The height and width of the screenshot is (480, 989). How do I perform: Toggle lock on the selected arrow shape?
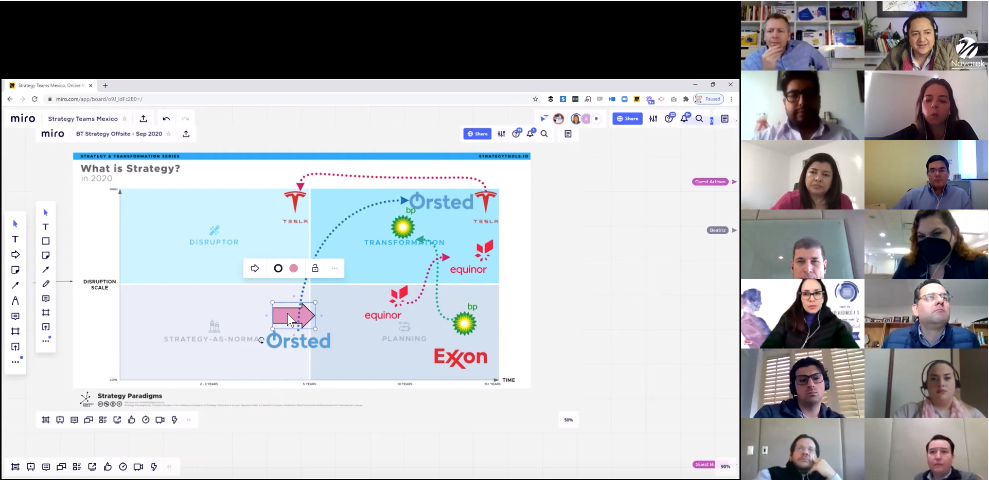point(315,268)
